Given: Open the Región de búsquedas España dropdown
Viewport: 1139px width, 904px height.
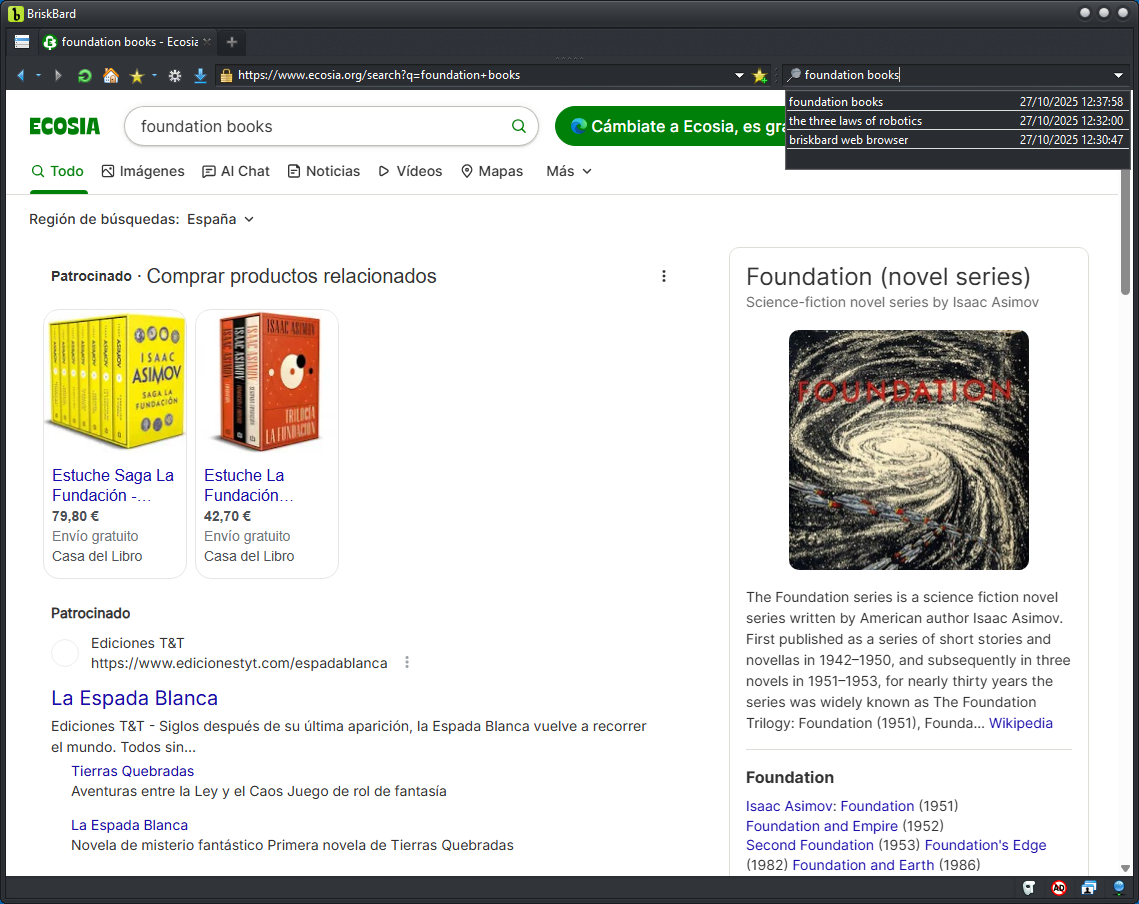Looking at the screenshot, I should pyautogui.click(x=220, y=219).
